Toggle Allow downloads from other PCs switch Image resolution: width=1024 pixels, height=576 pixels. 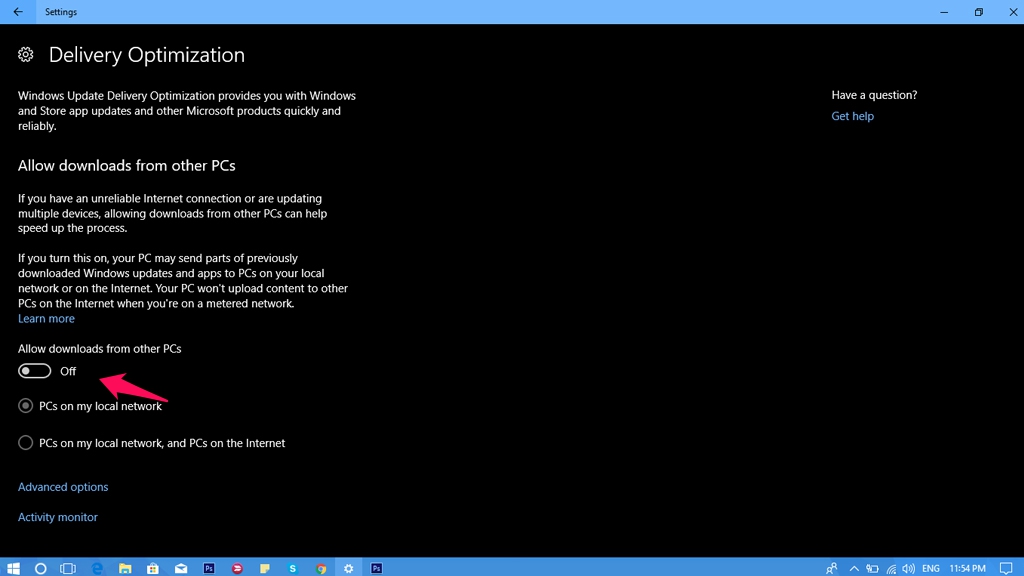click(x=34, y=371)
